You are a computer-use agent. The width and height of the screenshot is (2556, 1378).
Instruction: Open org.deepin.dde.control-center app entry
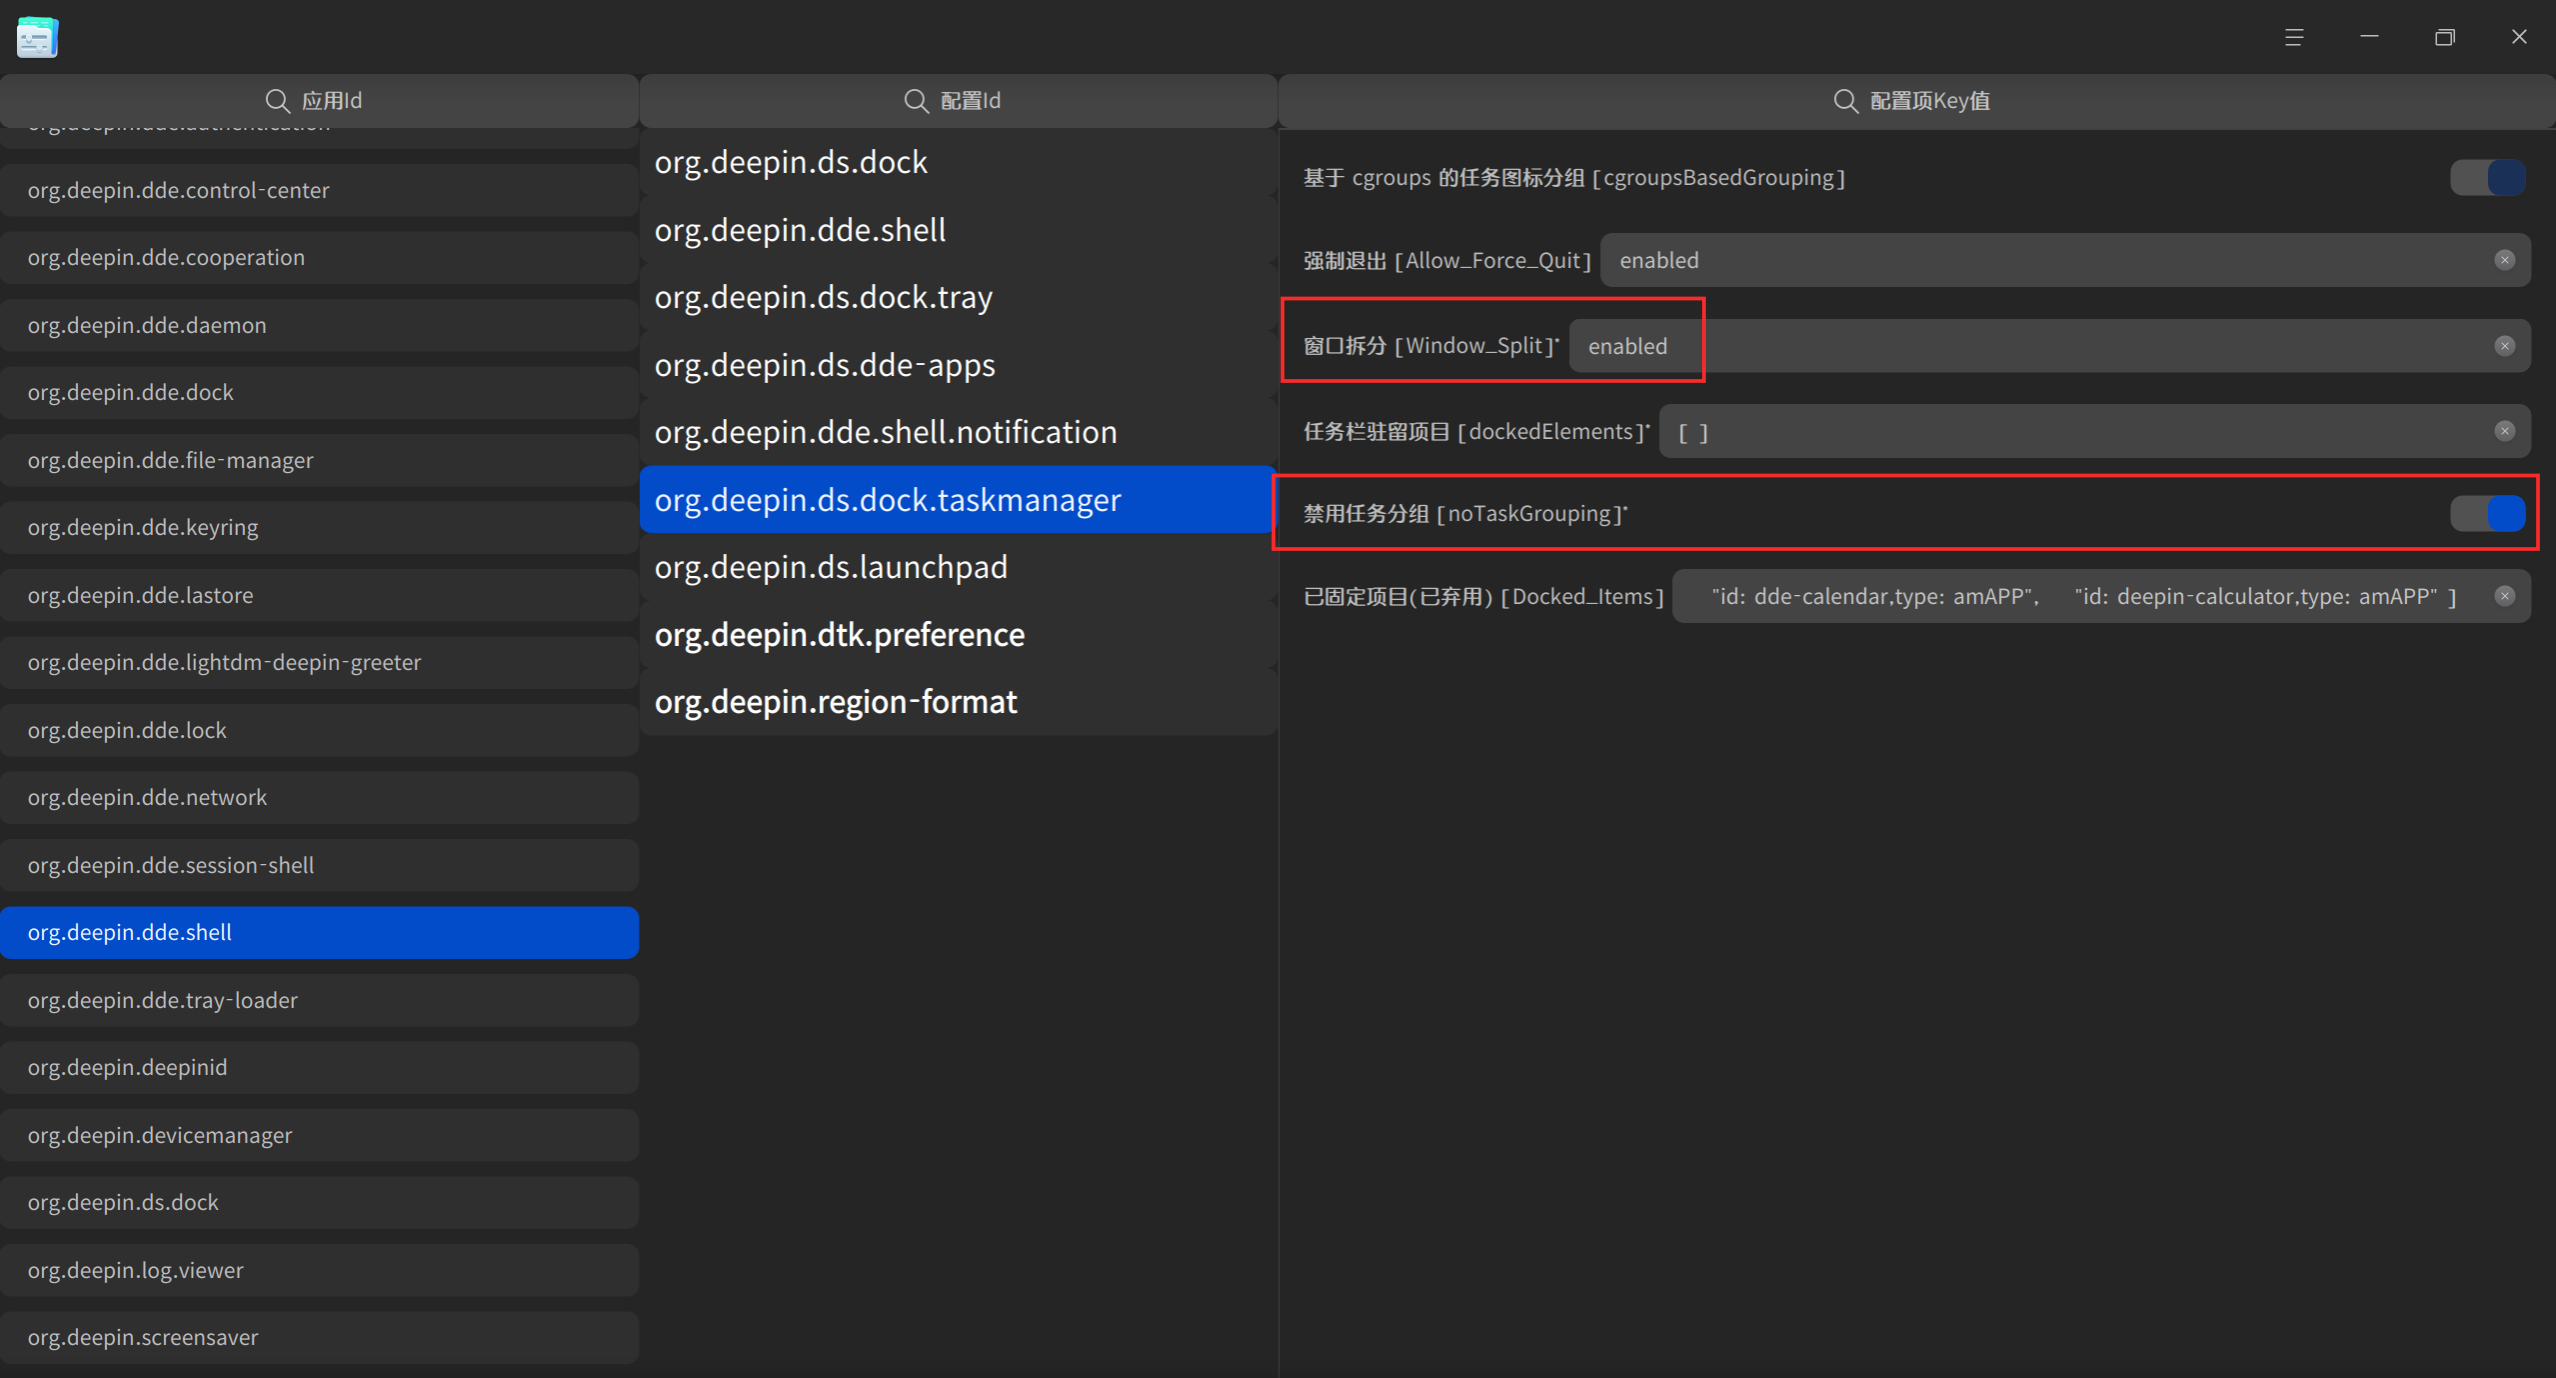pyautogui.click(x=178, y=190)
